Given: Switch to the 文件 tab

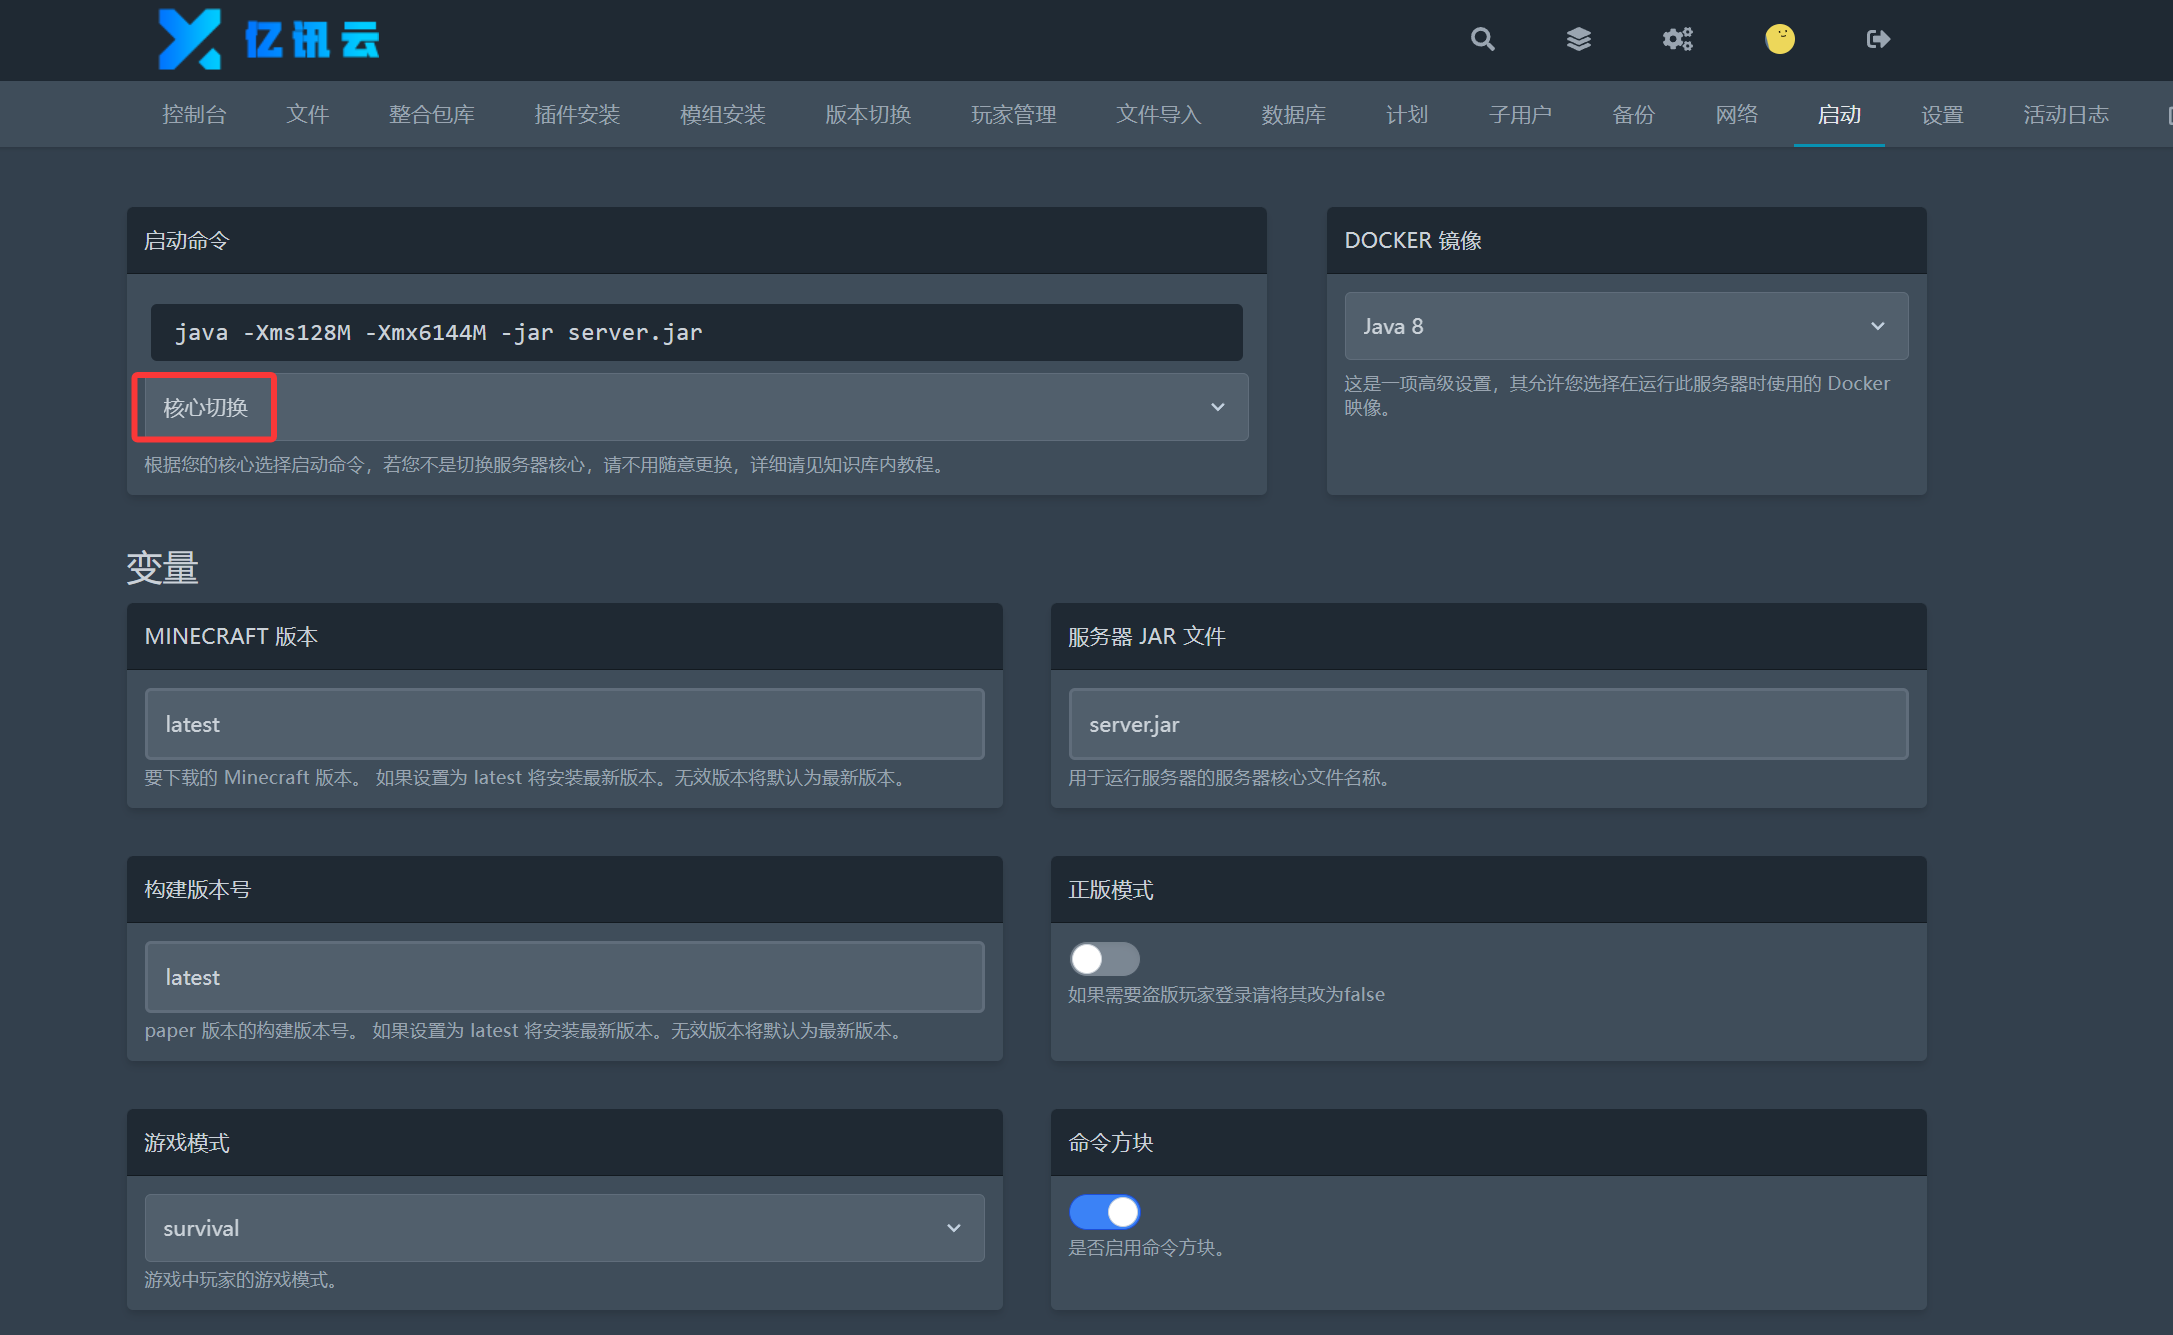Looking at the screenshot, I should click(307, 115).
